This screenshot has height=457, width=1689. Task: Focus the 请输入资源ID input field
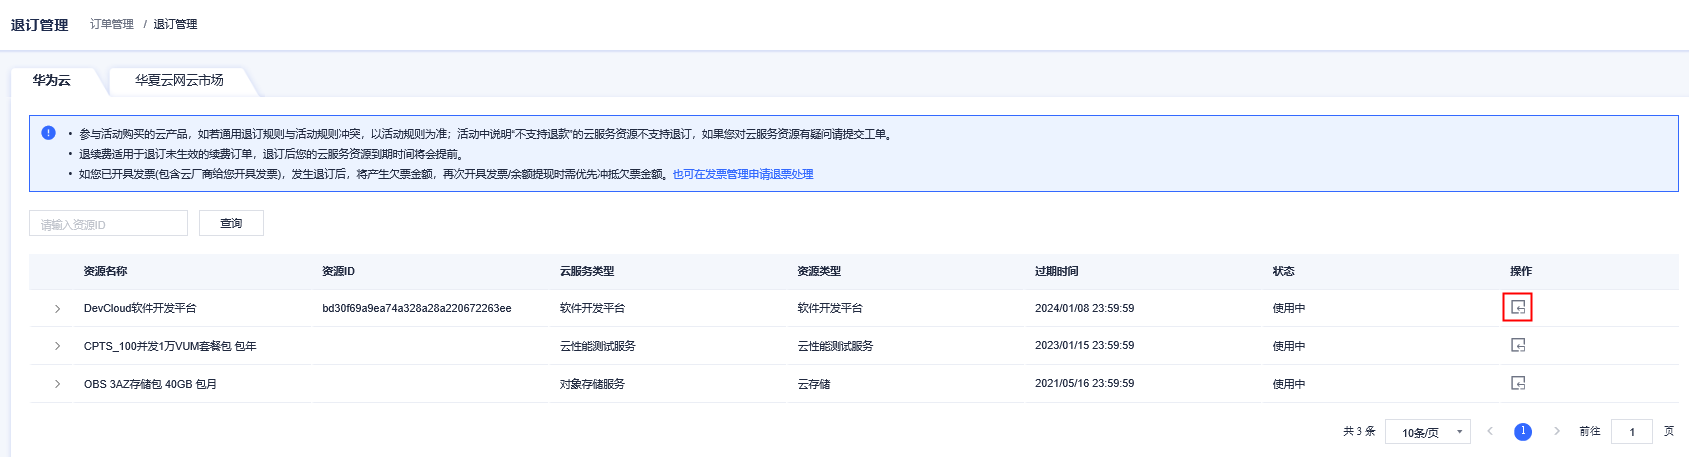108,224
